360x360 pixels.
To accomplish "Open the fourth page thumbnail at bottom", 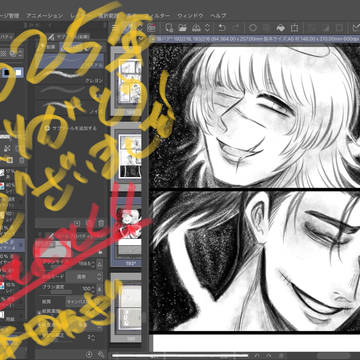I will pyautogui.click(x=129, y=307).
